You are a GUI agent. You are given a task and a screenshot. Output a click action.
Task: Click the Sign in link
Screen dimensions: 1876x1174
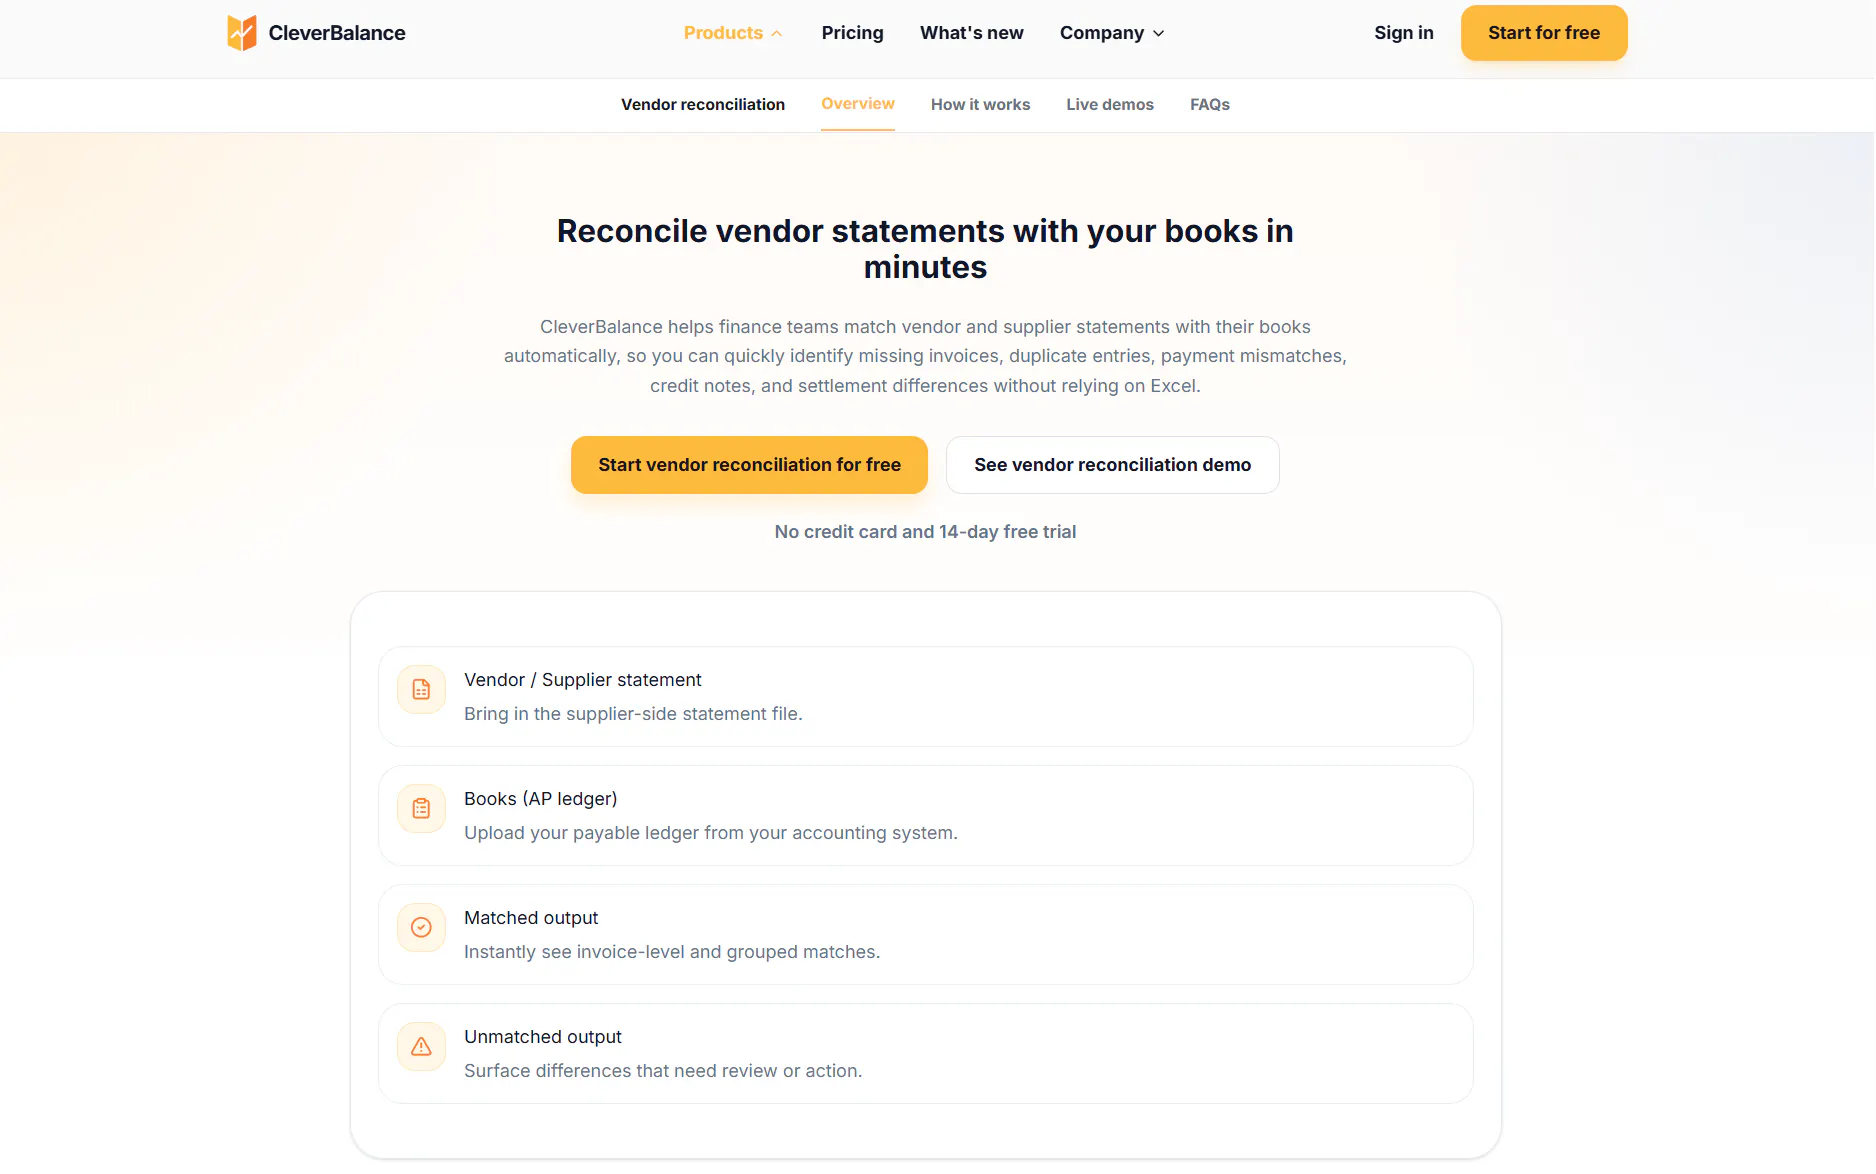click(x=1403, y=33)
